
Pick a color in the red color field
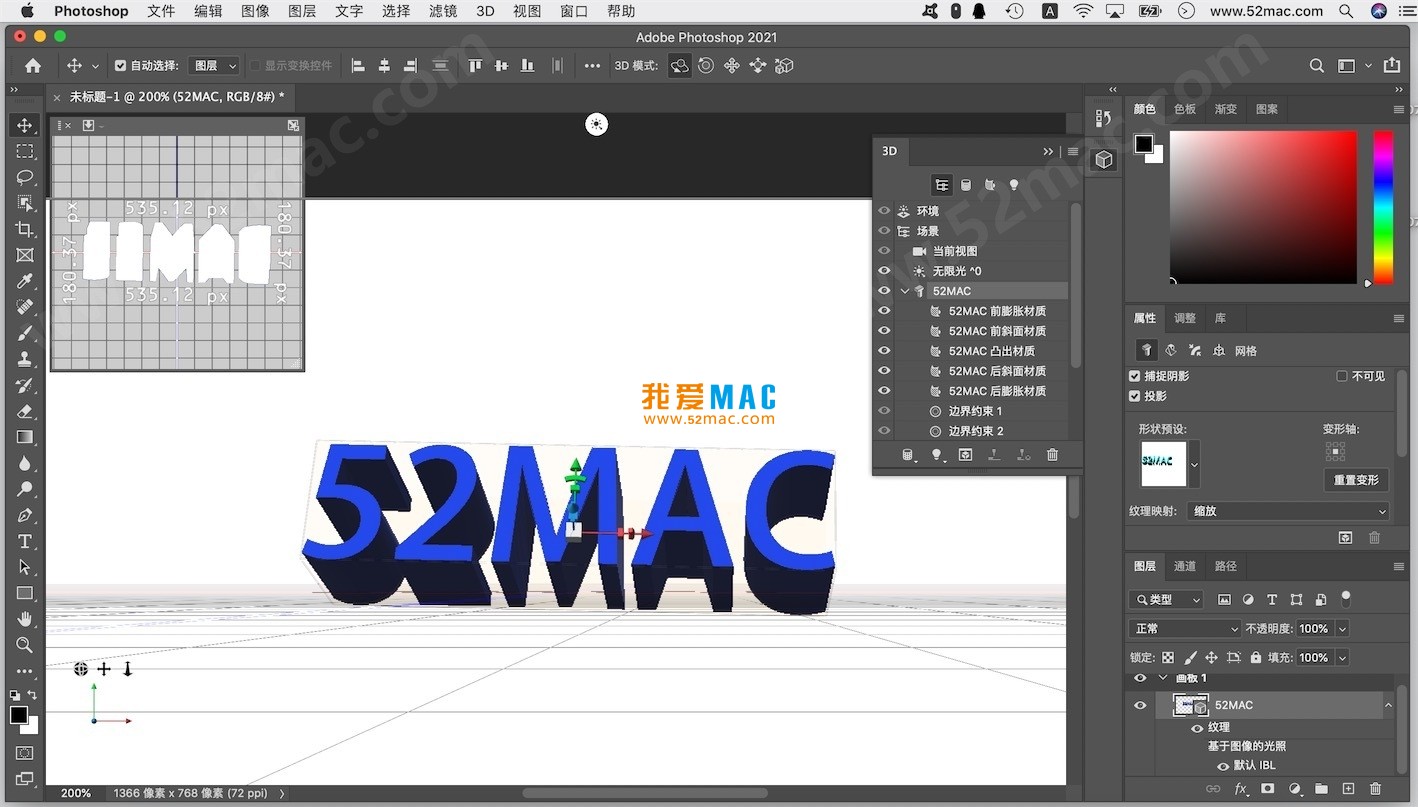coord(1263,208)
